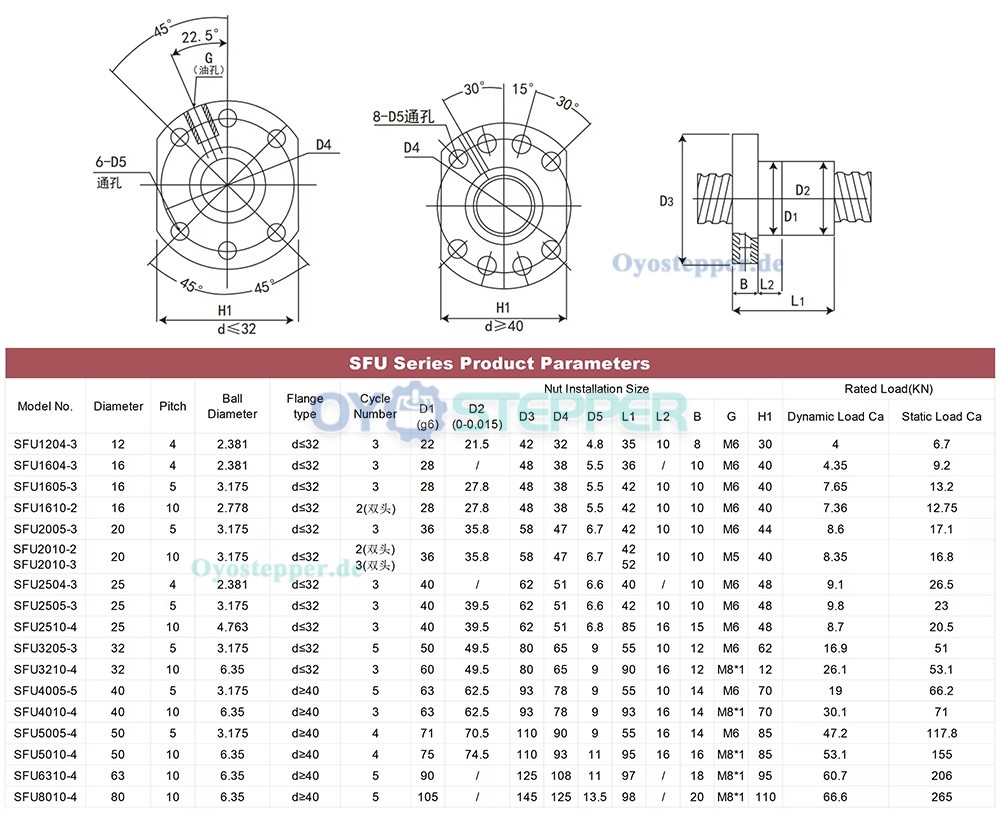
Task: Select the SFU1204-3 model row label
Action: tap(45, 443)
